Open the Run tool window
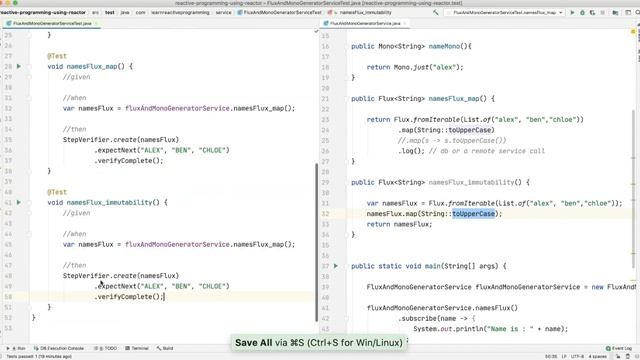Image resolution: width=640 pixels, height=360 pixels. pos(16,348)
